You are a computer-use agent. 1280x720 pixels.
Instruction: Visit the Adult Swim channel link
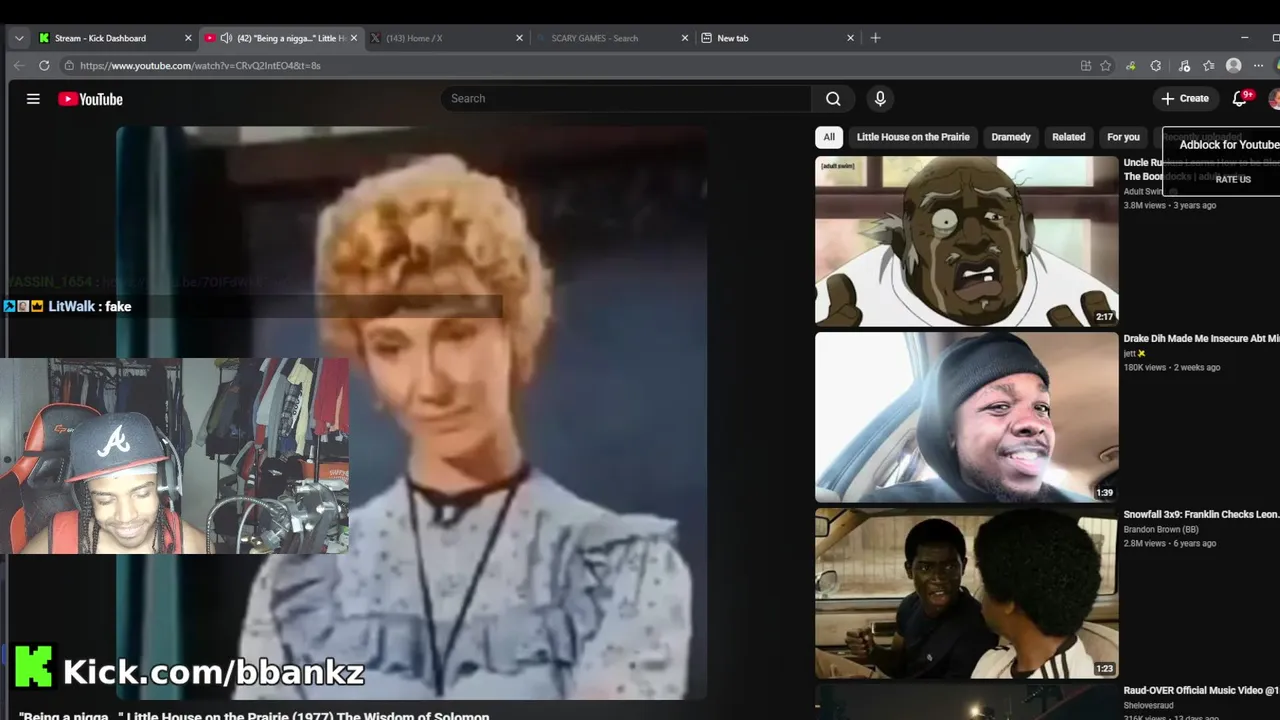[1143, 192]
